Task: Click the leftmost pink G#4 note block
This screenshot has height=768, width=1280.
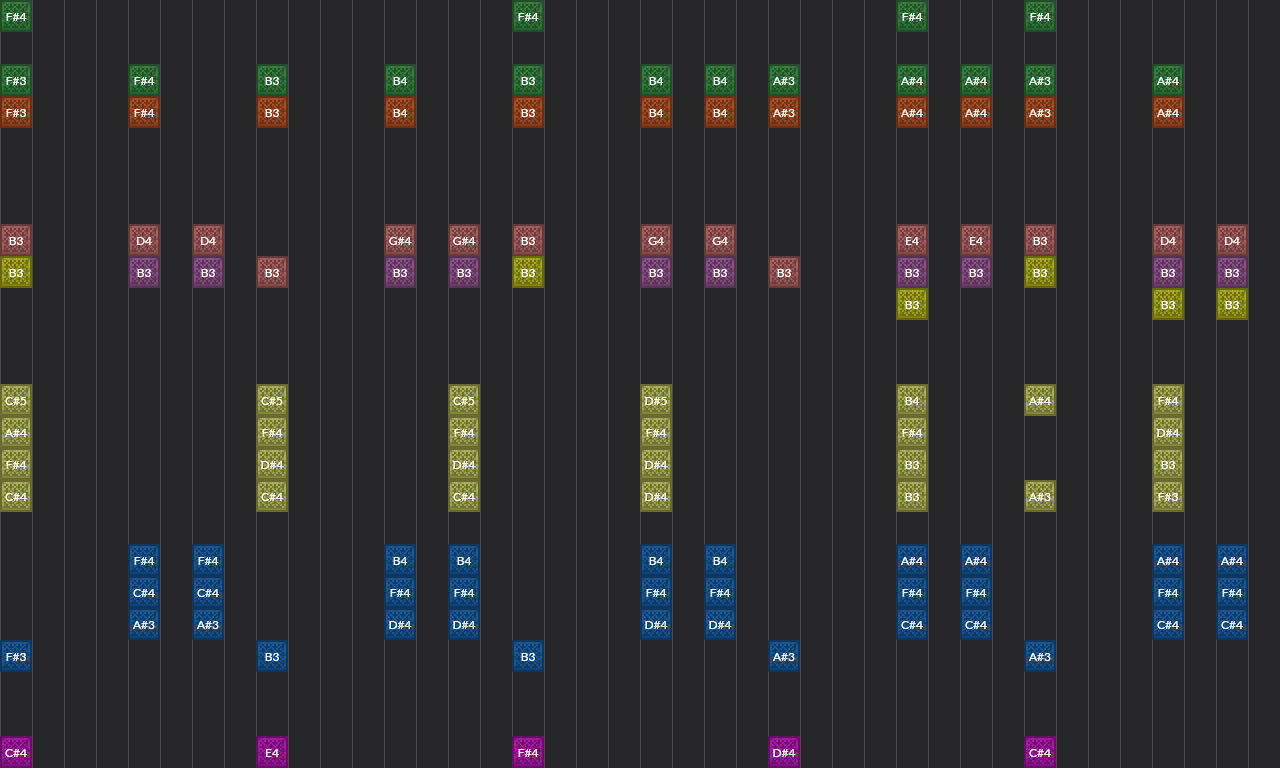Action: coord(400,240)
